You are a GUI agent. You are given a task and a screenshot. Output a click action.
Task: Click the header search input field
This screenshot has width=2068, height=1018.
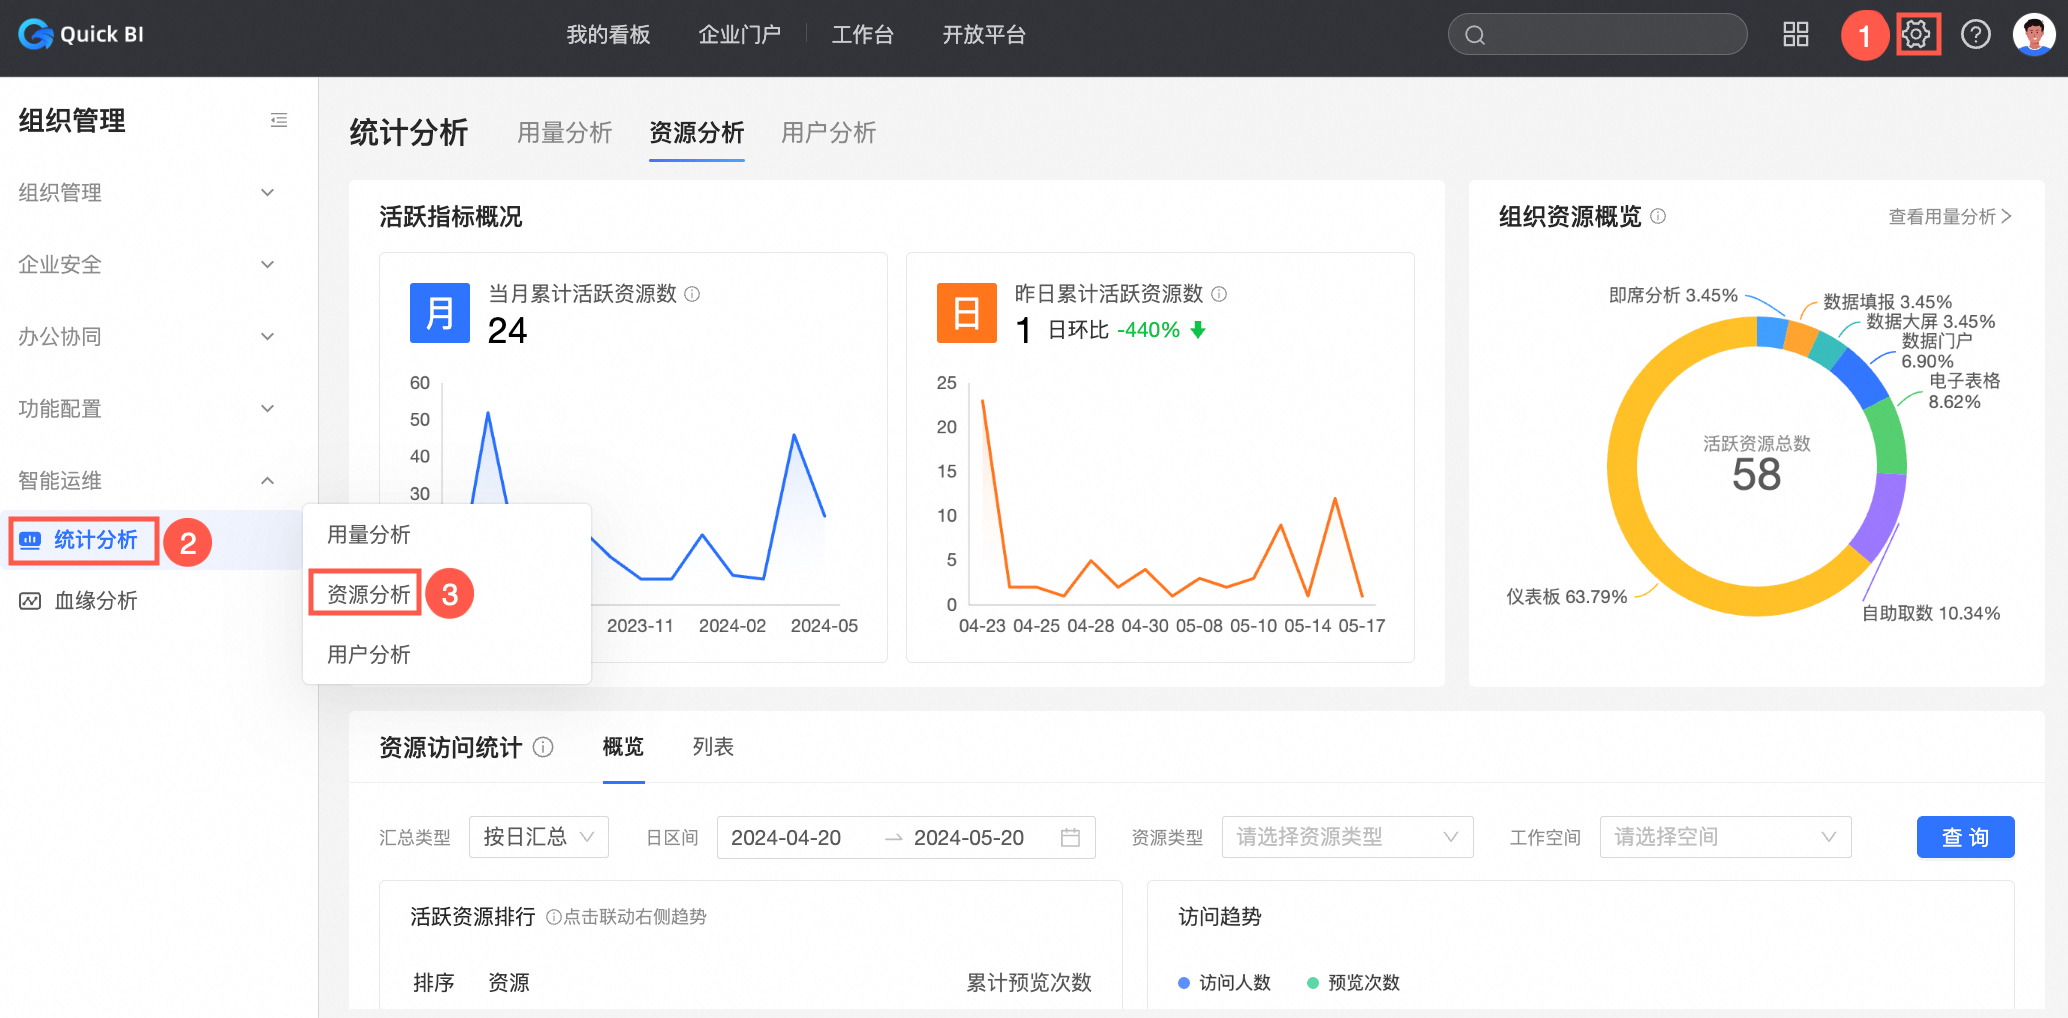(x=1598, y=35)
